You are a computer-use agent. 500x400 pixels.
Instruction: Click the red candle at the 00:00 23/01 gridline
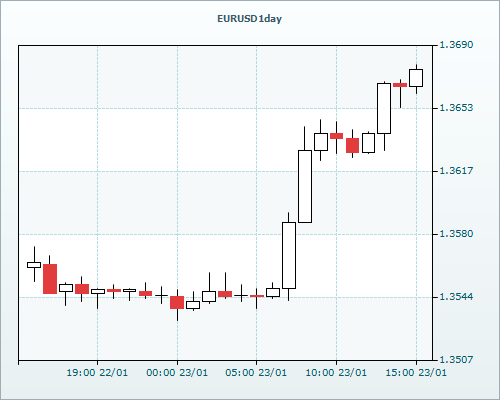(x=177, y=302)
